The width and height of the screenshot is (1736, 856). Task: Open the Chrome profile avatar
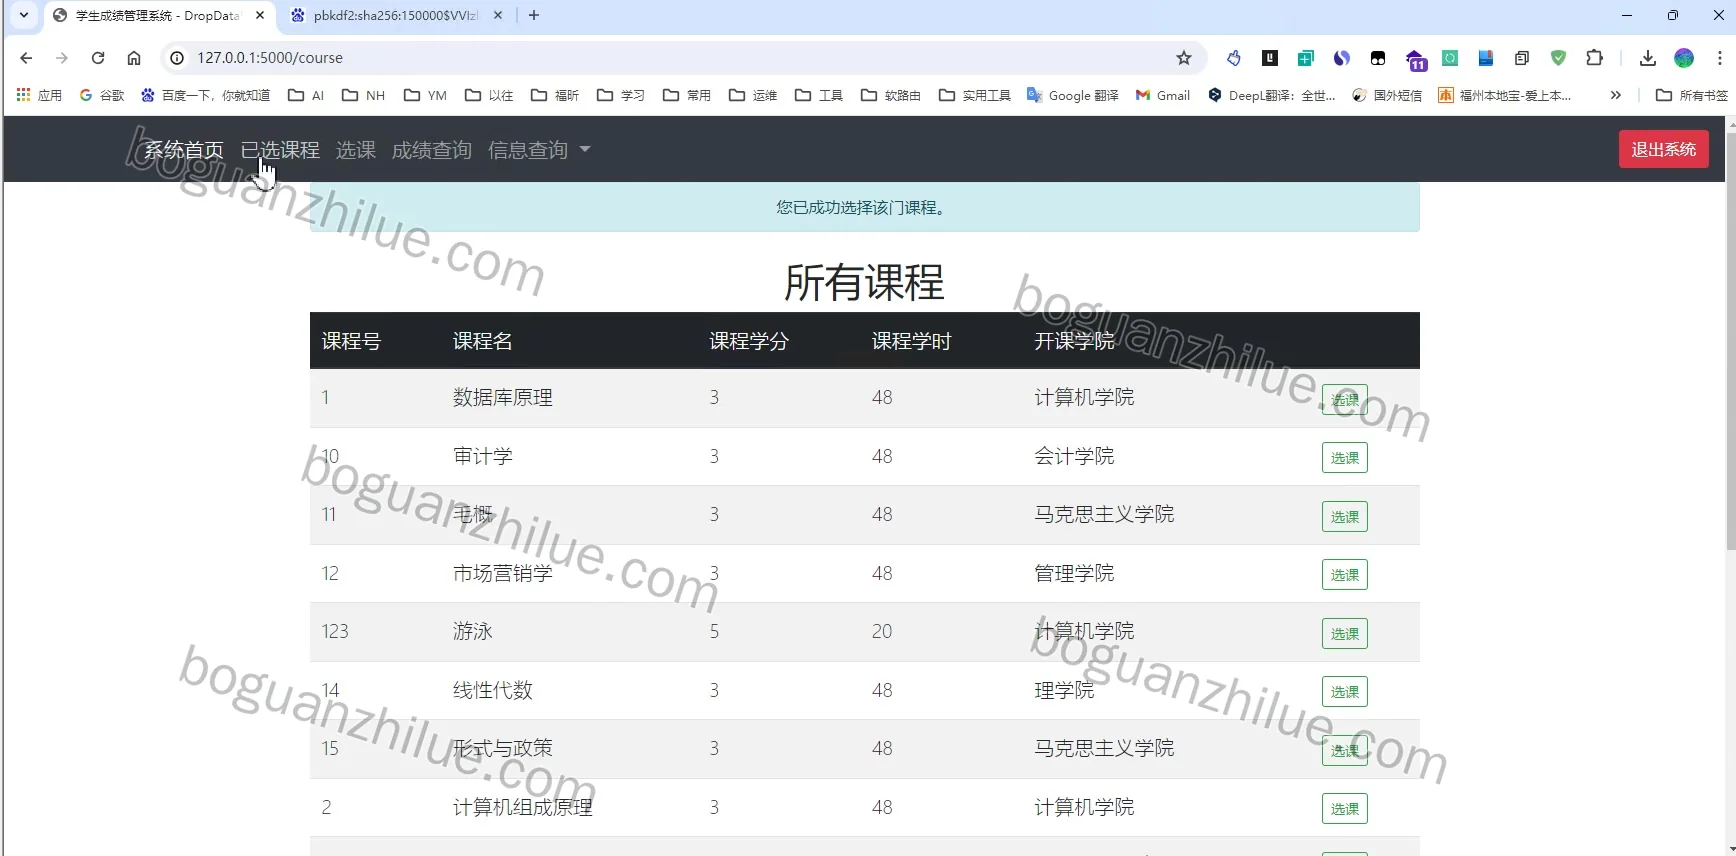pyautogui.click(x=1684, y=58)
